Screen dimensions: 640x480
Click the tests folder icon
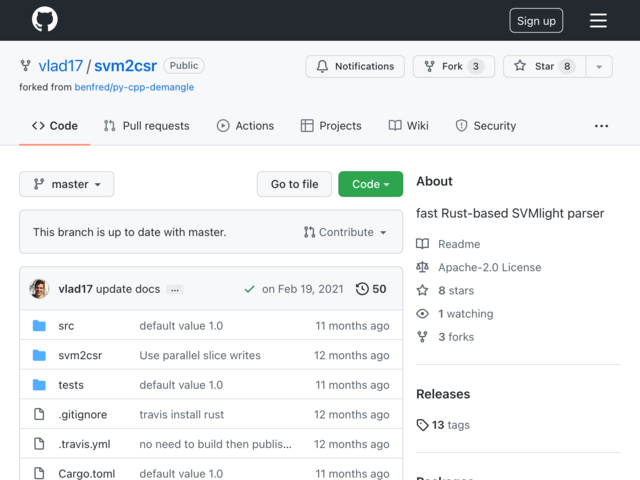(x=39, y=385)
